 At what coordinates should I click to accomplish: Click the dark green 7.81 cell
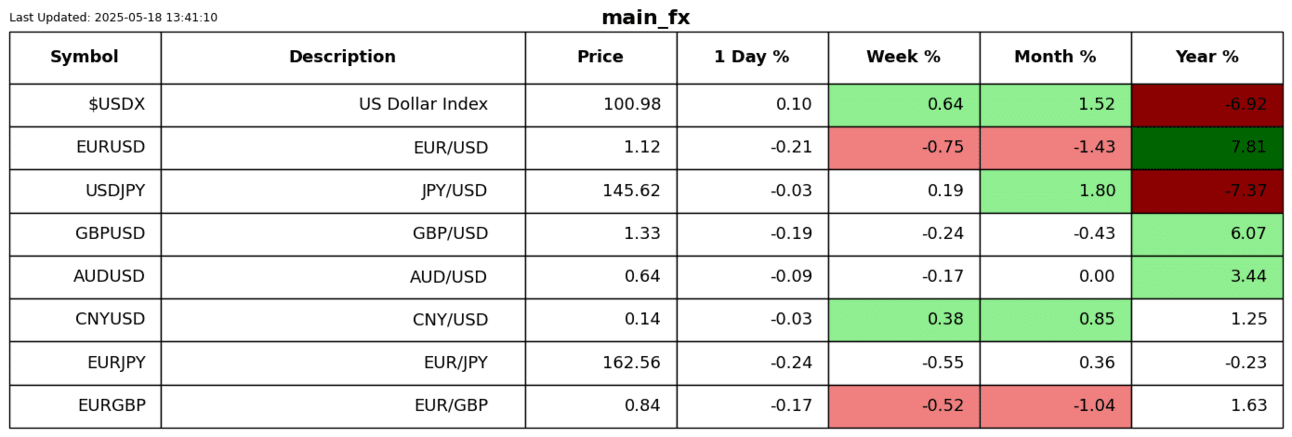coord(1207,147)
